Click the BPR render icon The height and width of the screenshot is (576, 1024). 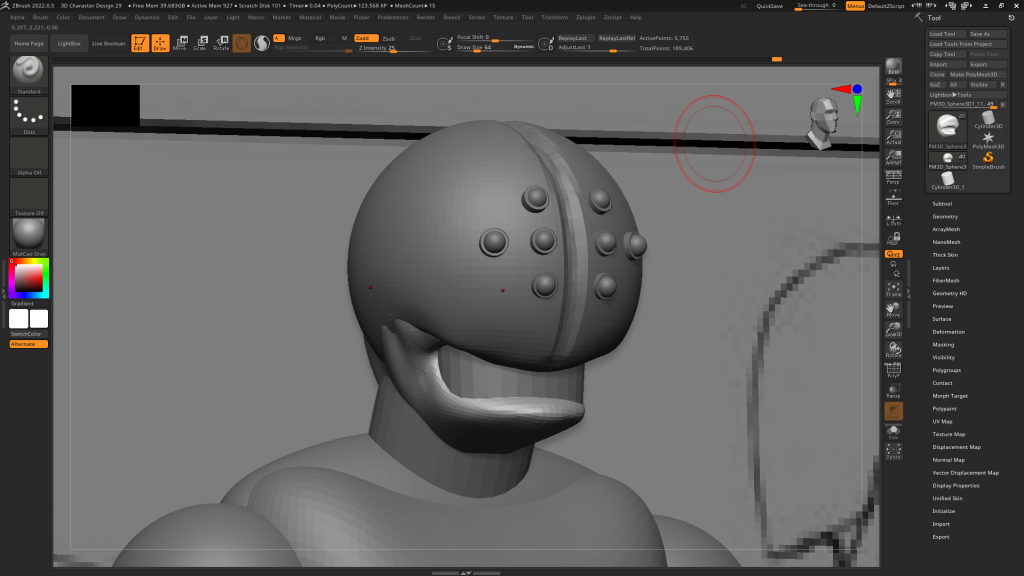point(893,67)
